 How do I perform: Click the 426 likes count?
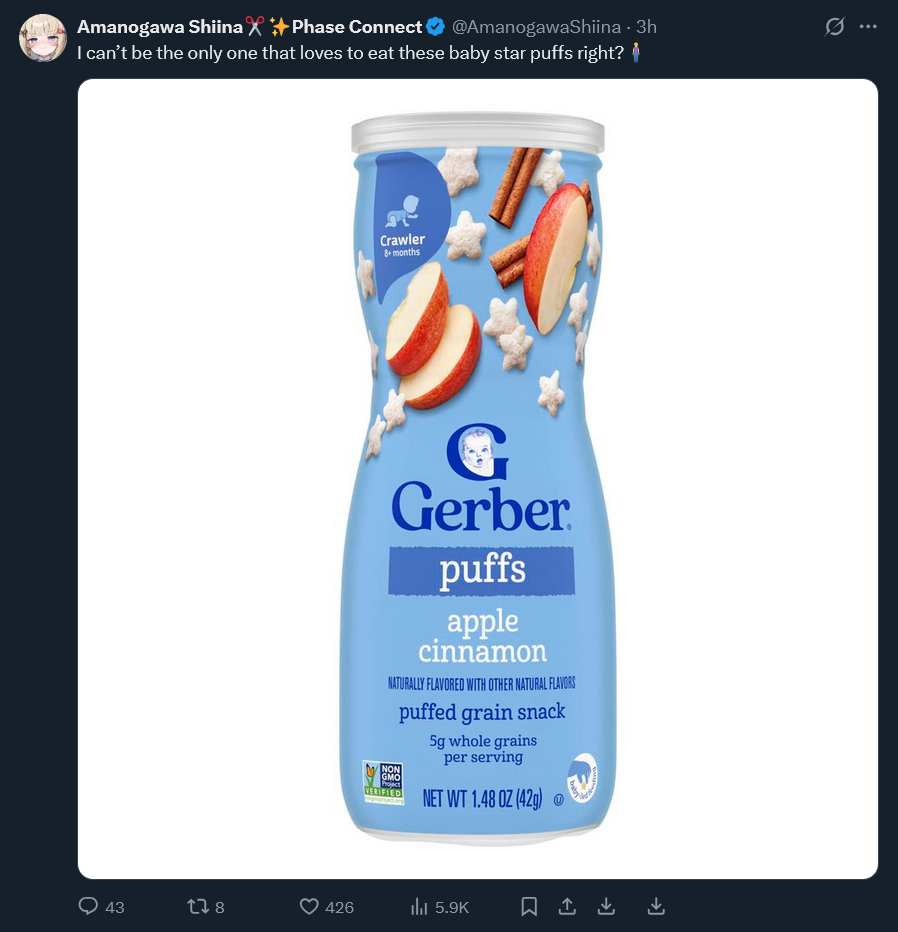point(339,907)
